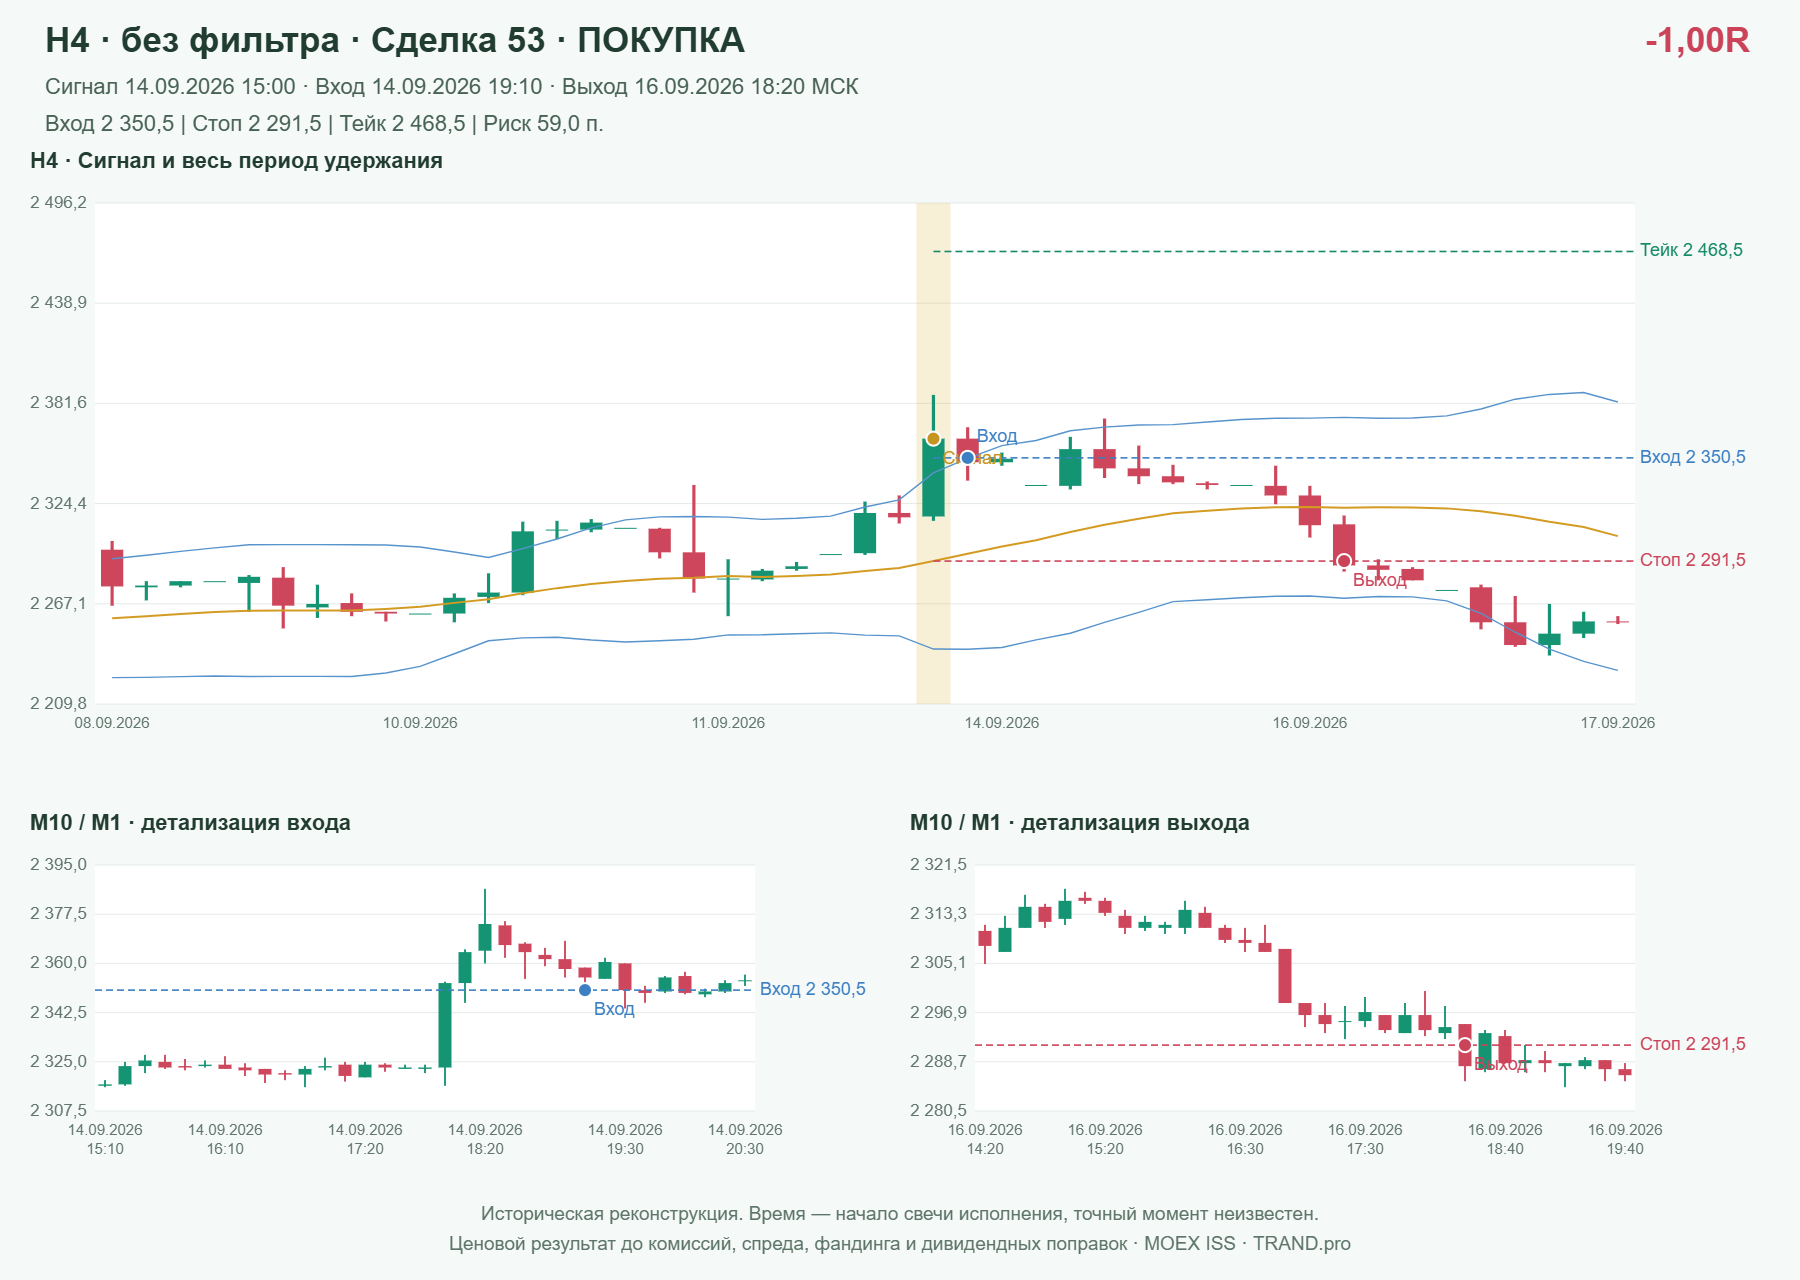
Task: Click the 2 267,1 price axis label
Action: [58, 604]
